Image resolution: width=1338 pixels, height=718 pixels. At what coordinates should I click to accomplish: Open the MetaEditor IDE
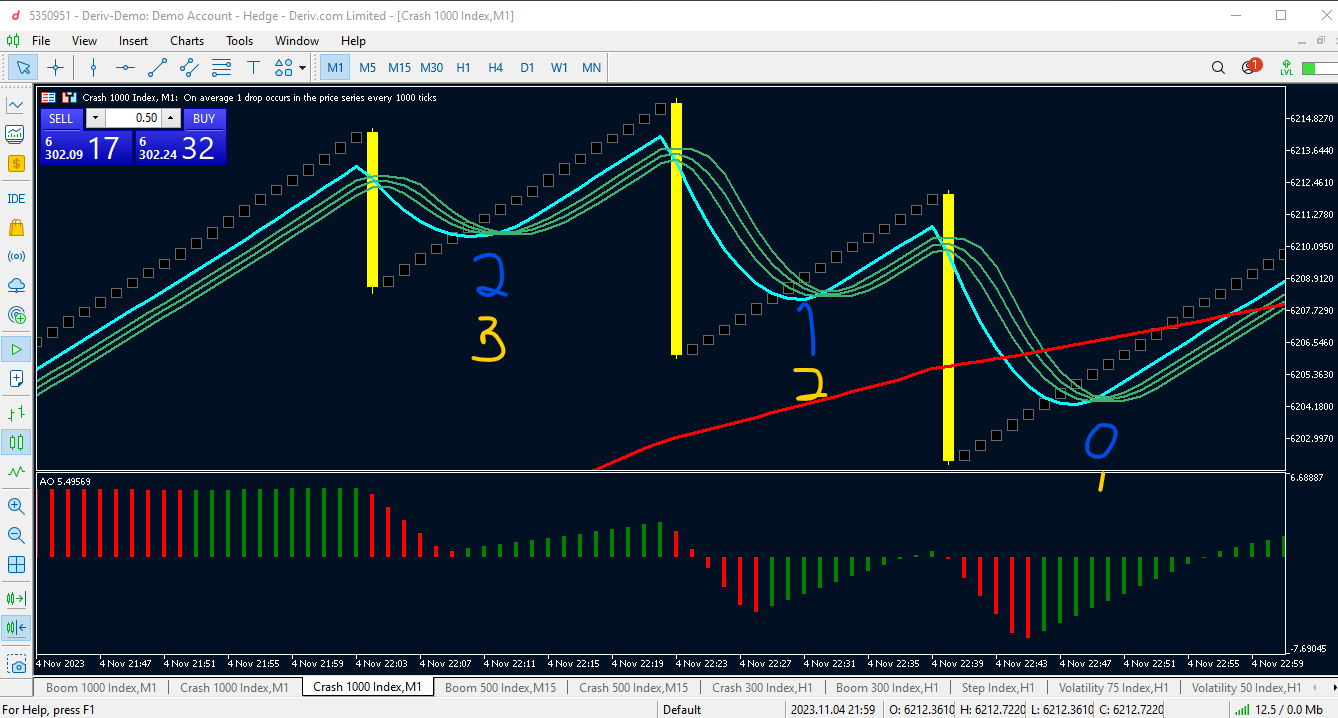tap(16, 198)
